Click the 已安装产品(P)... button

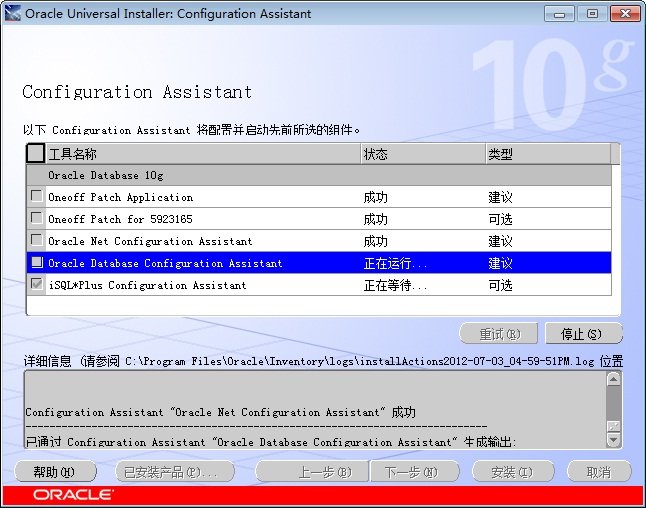pos(175,472)
